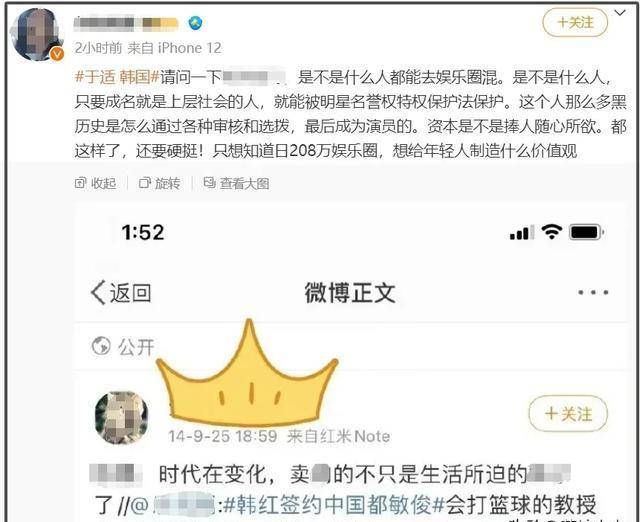
Task: Click the collapse icon beside 收起
Action: (x=80, y=183)
